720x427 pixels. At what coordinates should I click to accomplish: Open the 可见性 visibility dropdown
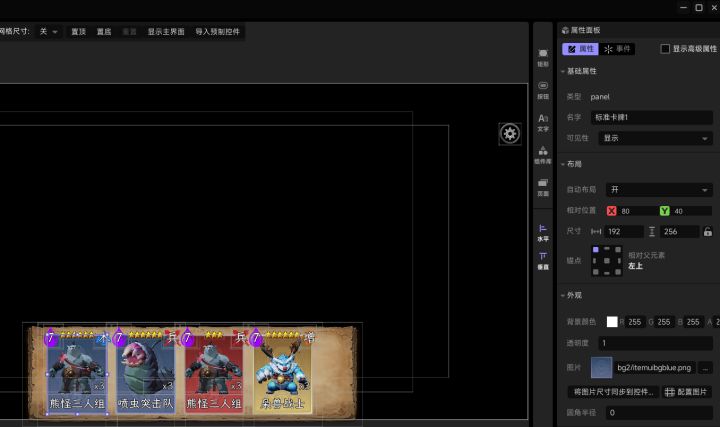(655, 138)
